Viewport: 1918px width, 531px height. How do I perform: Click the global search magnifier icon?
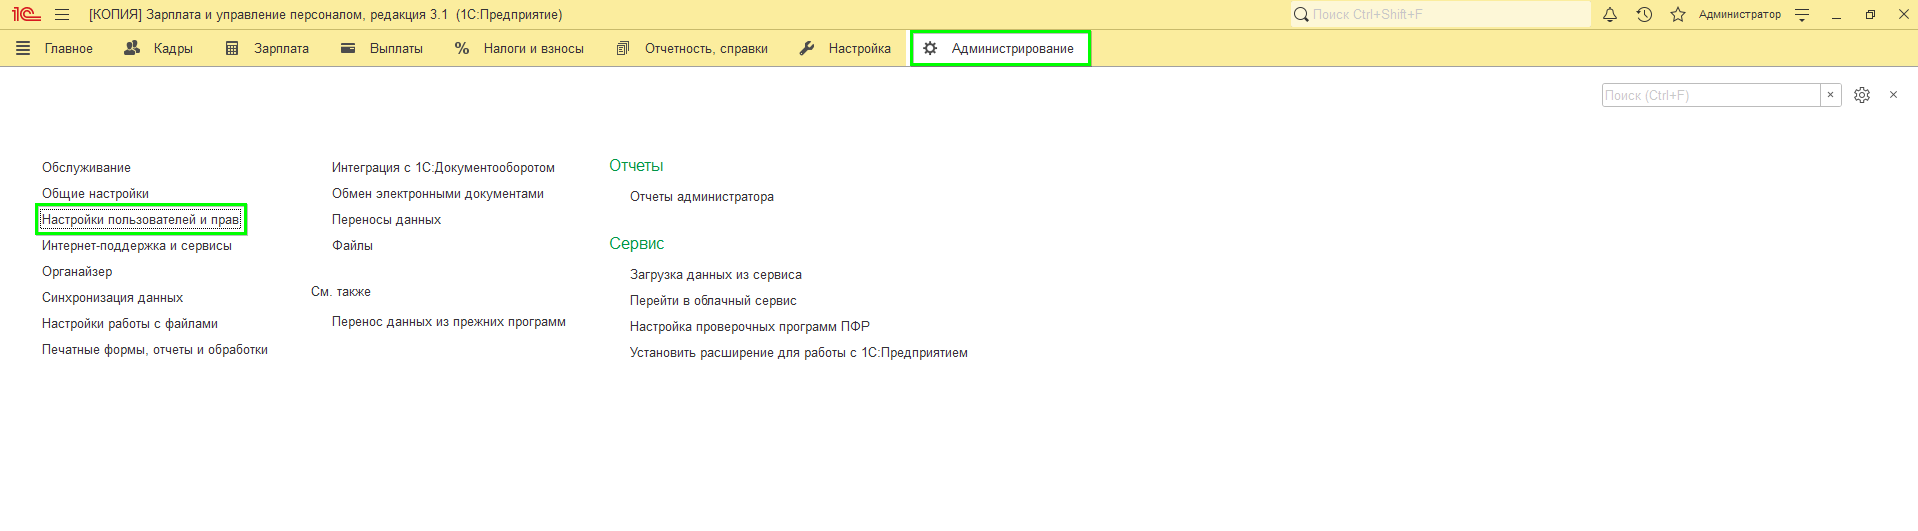click(1301, 15)
